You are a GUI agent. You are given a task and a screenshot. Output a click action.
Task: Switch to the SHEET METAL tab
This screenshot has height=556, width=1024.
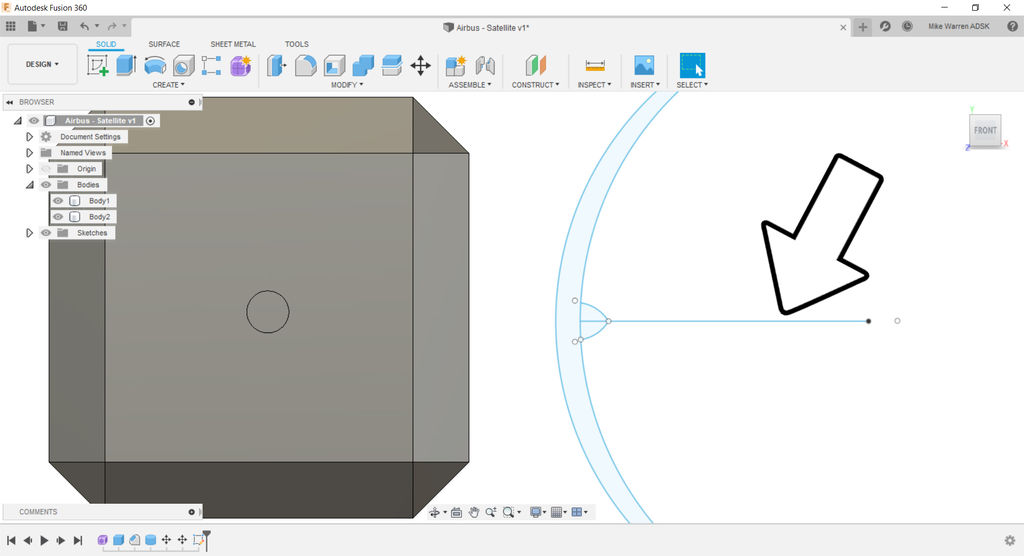pyautogui.click(x=233, y=44)
